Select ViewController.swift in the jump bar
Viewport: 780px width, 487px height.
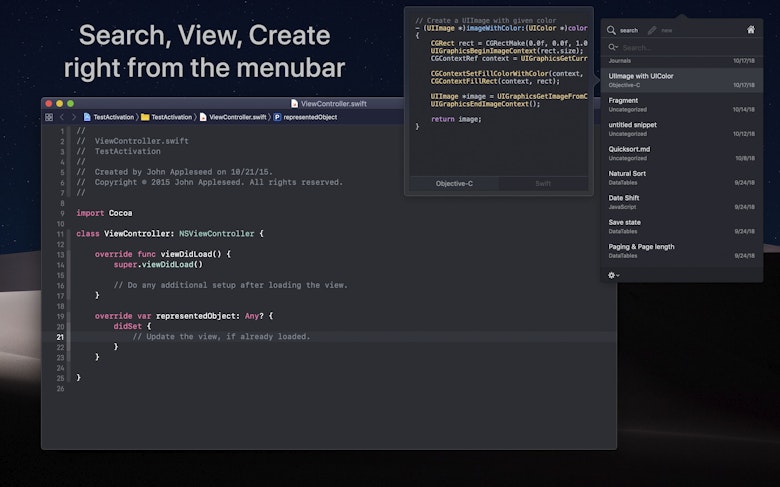click(237, 117)
